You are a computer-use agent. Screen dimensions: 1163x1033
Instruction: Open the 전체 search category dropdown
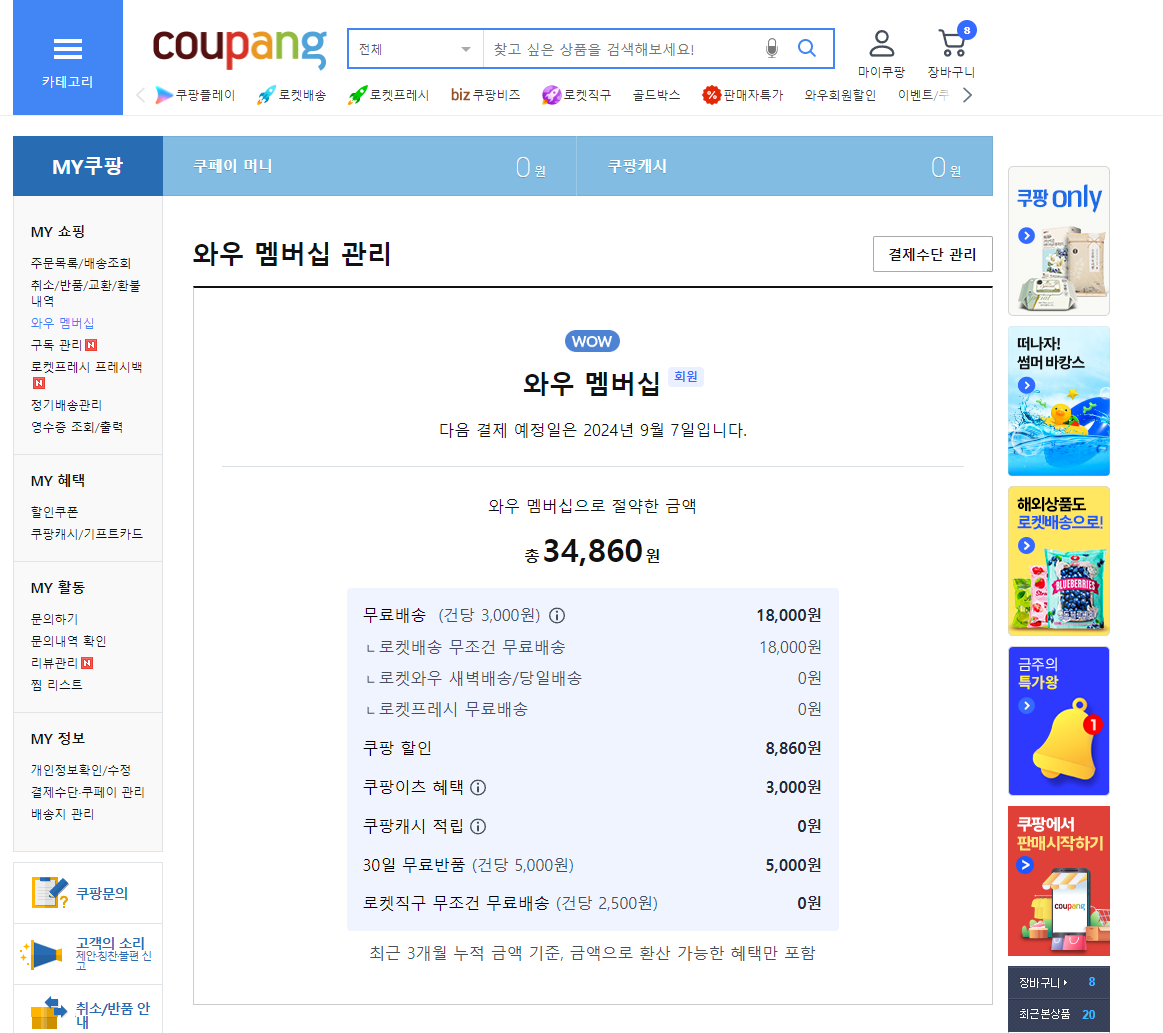pos(415,47)
